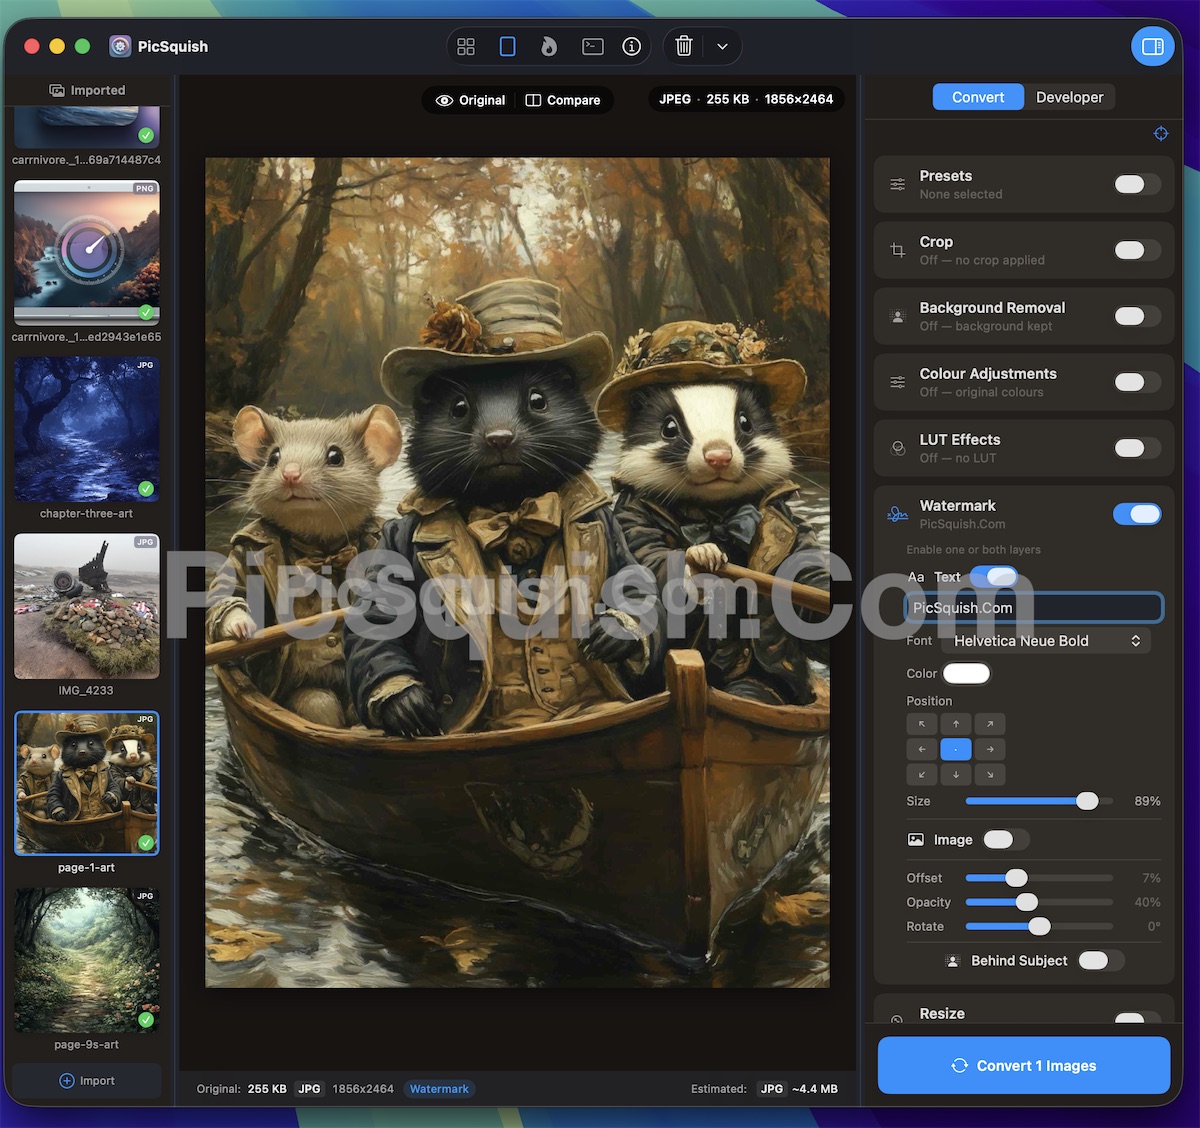The width and height of the screenshot is (1200, 1128).
Task: Set watermark position middle-left
Action: click(922, 749)
